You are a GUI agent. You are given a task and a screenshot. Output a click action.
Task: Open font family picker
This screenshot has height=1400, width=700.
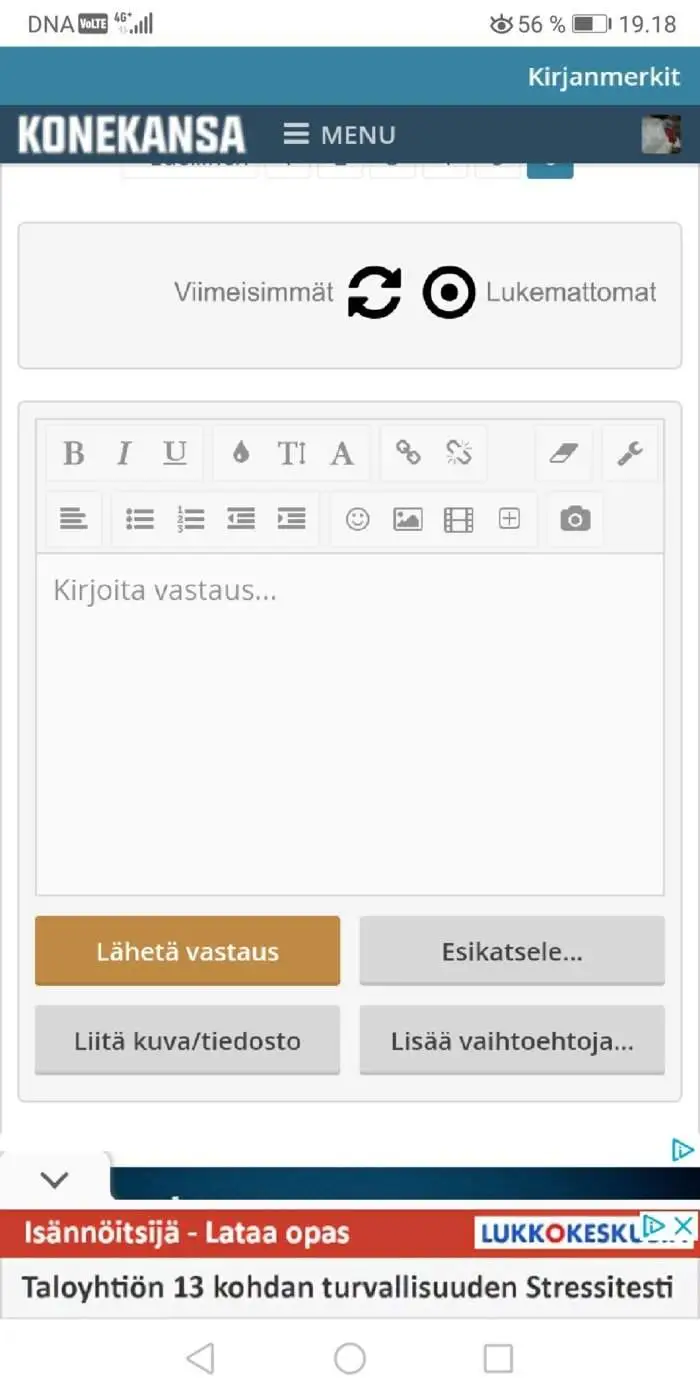[342, 454]
